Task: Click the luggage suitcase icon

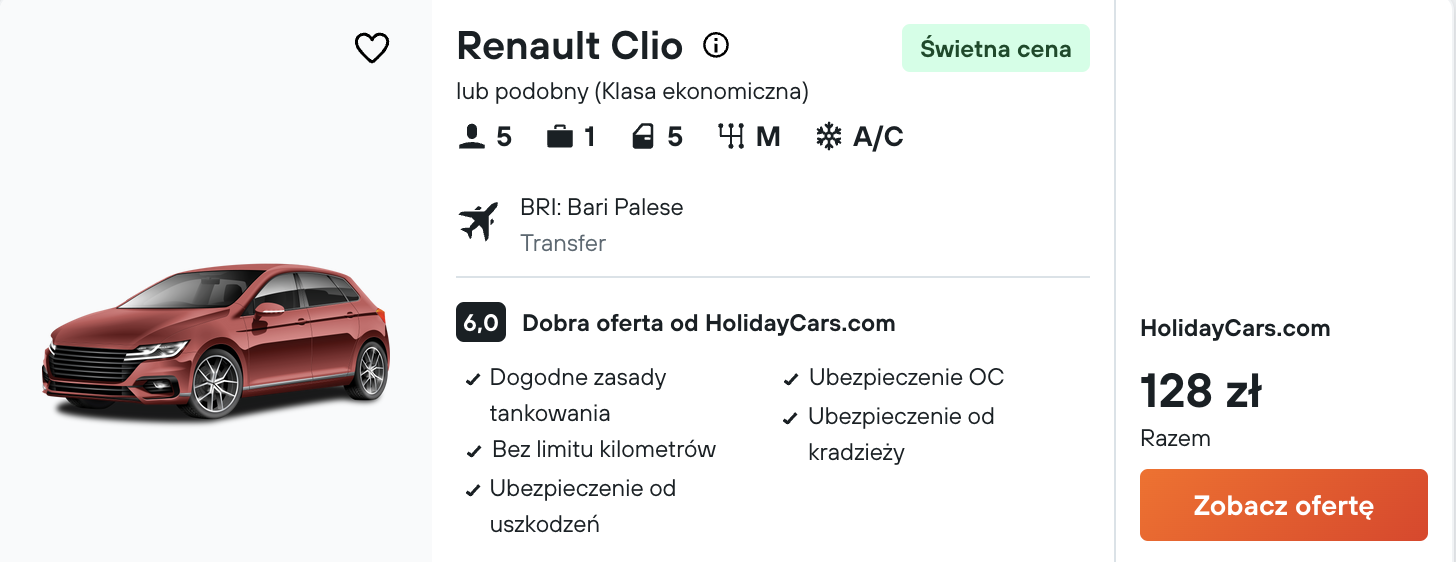Action: 560,137
